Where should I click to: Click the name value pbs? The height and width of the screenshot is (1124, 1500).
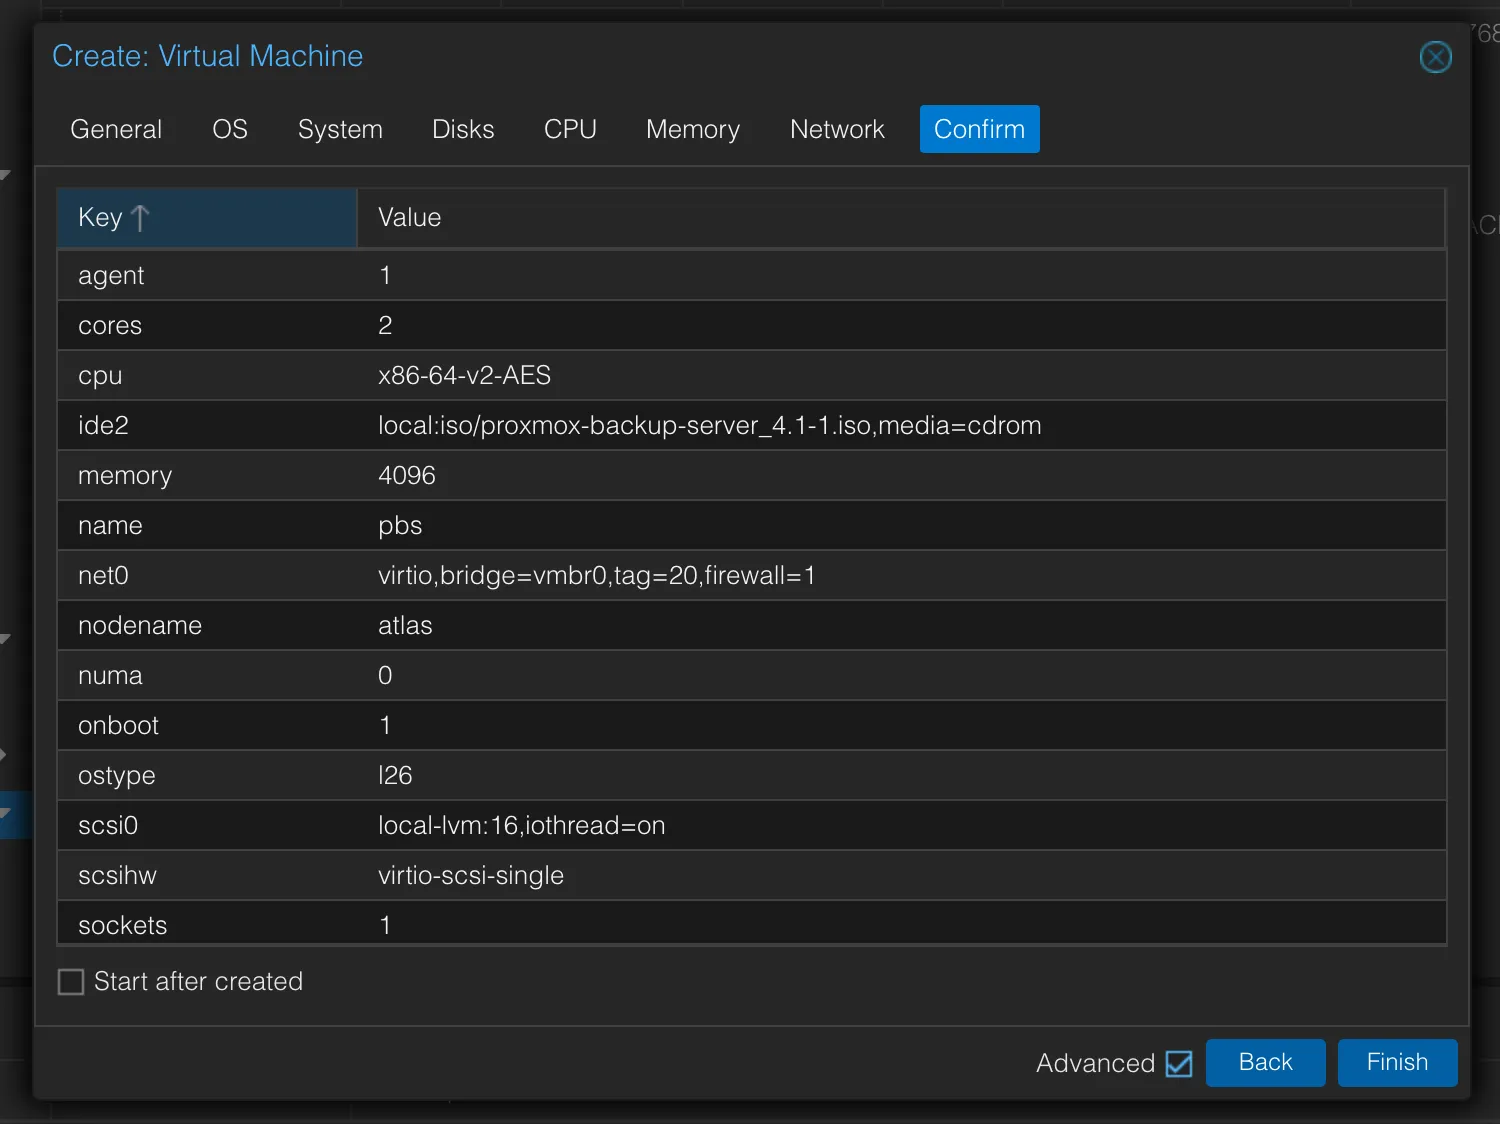point(400,526)
